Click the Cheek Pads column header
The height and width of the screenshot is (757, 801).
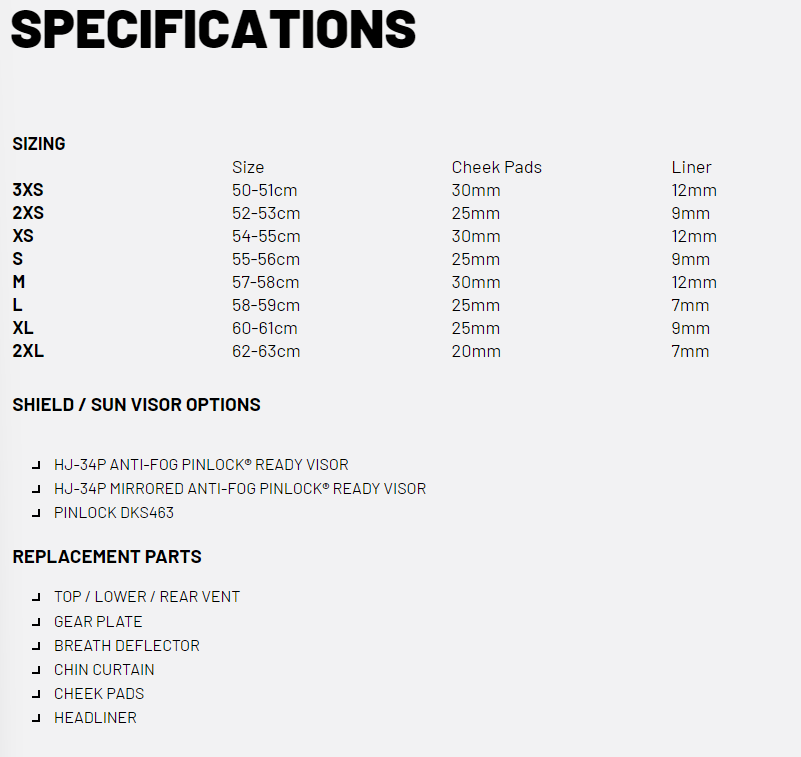[x=496, y=167]
